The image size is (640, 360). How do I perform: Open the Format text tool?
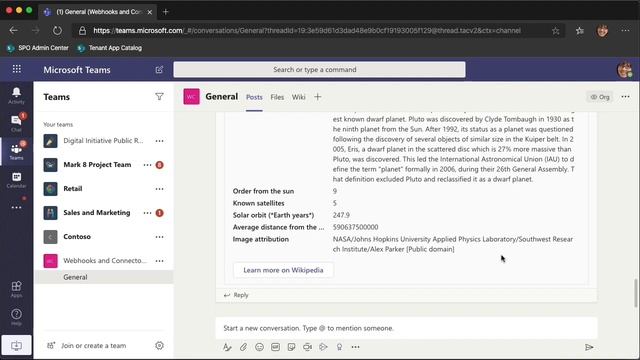(227, 347)
